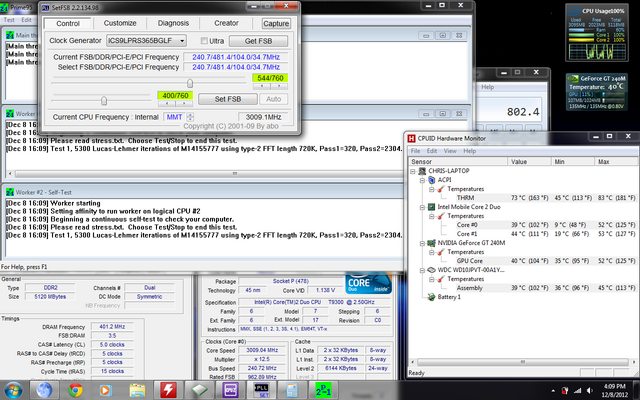
Task: Show hidden system tray icons arrow
Action: (553, 391)
